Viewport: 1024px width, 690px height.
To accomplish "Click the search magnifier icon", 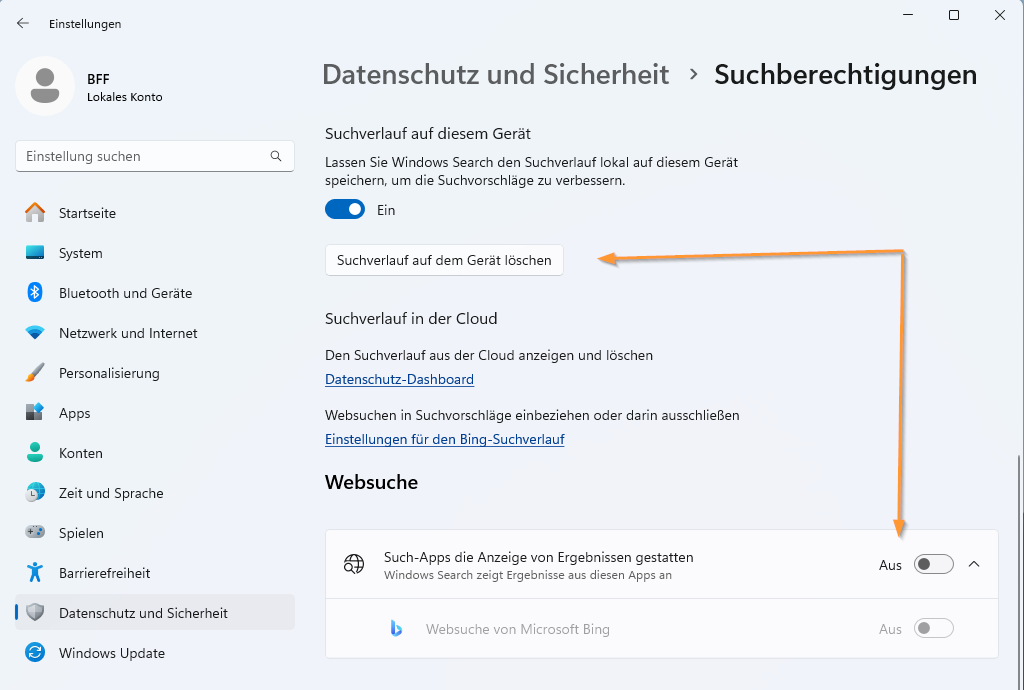I will point(276,156).
